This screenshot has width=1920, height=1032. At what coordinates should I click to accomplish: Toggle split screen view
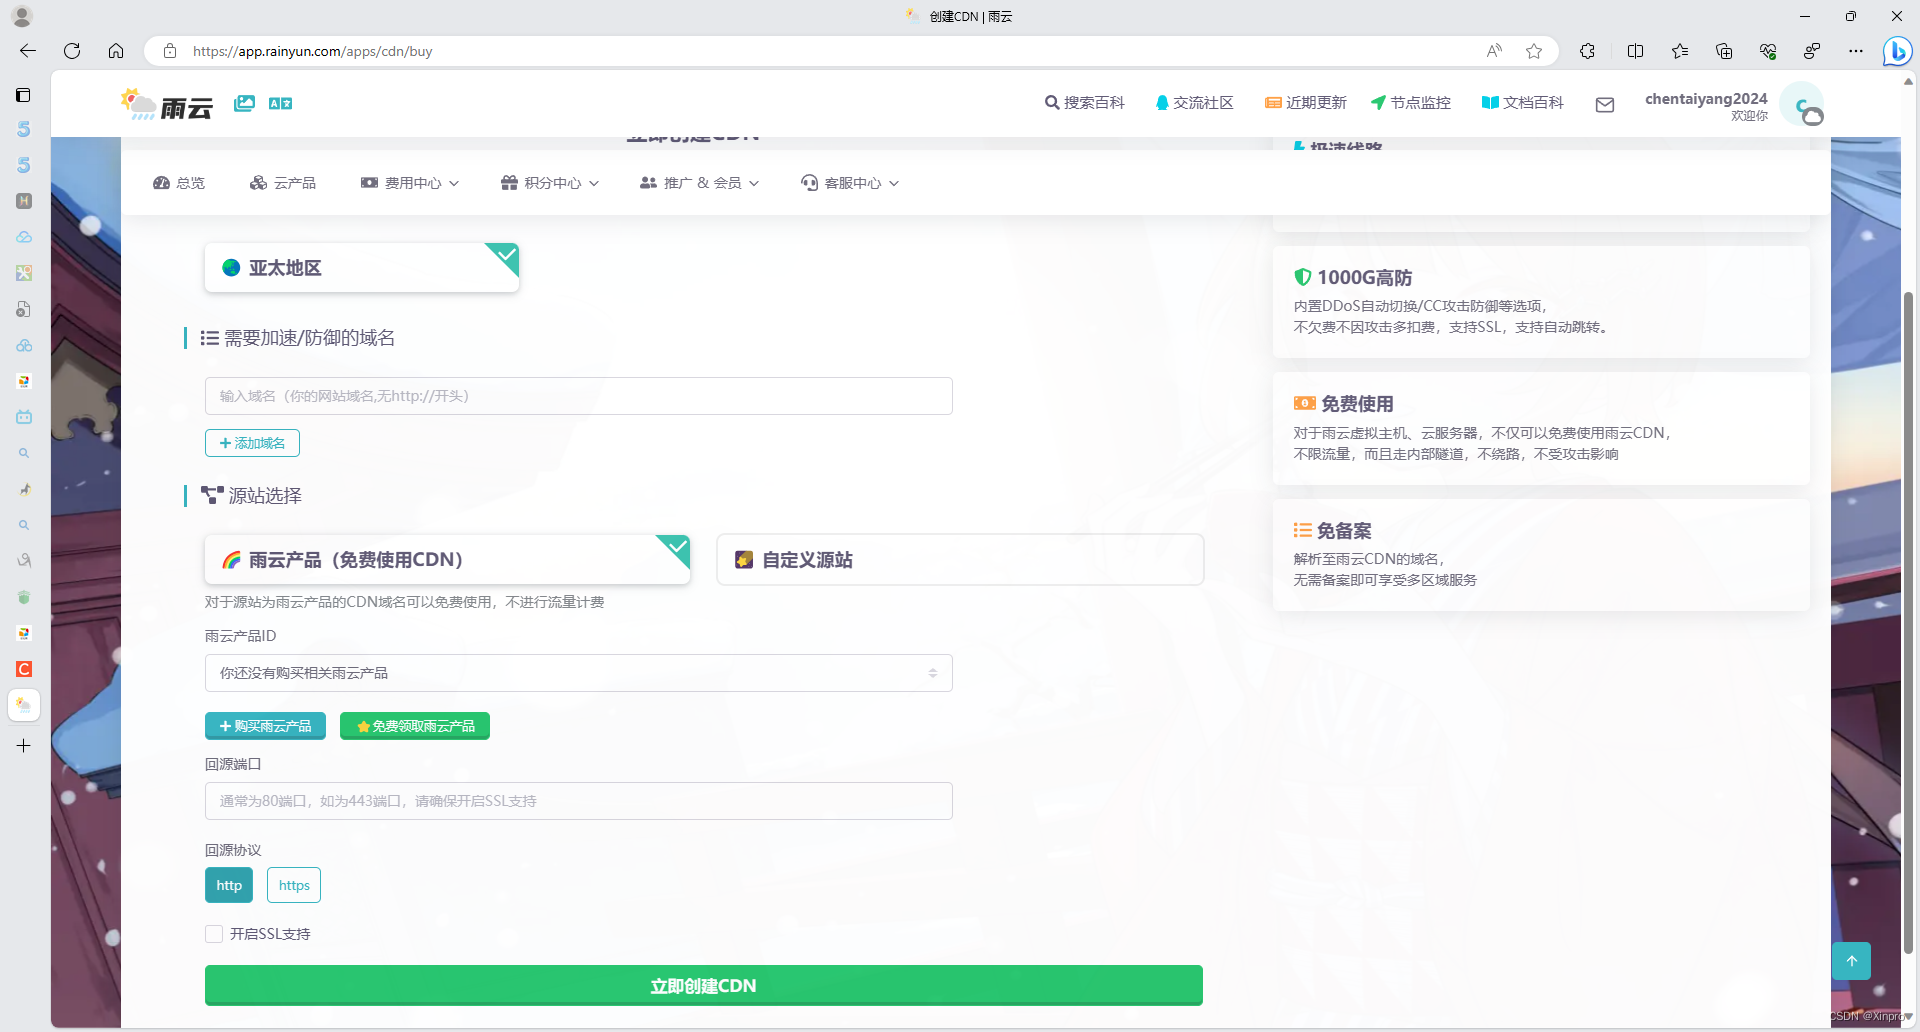pos(1635,51)
